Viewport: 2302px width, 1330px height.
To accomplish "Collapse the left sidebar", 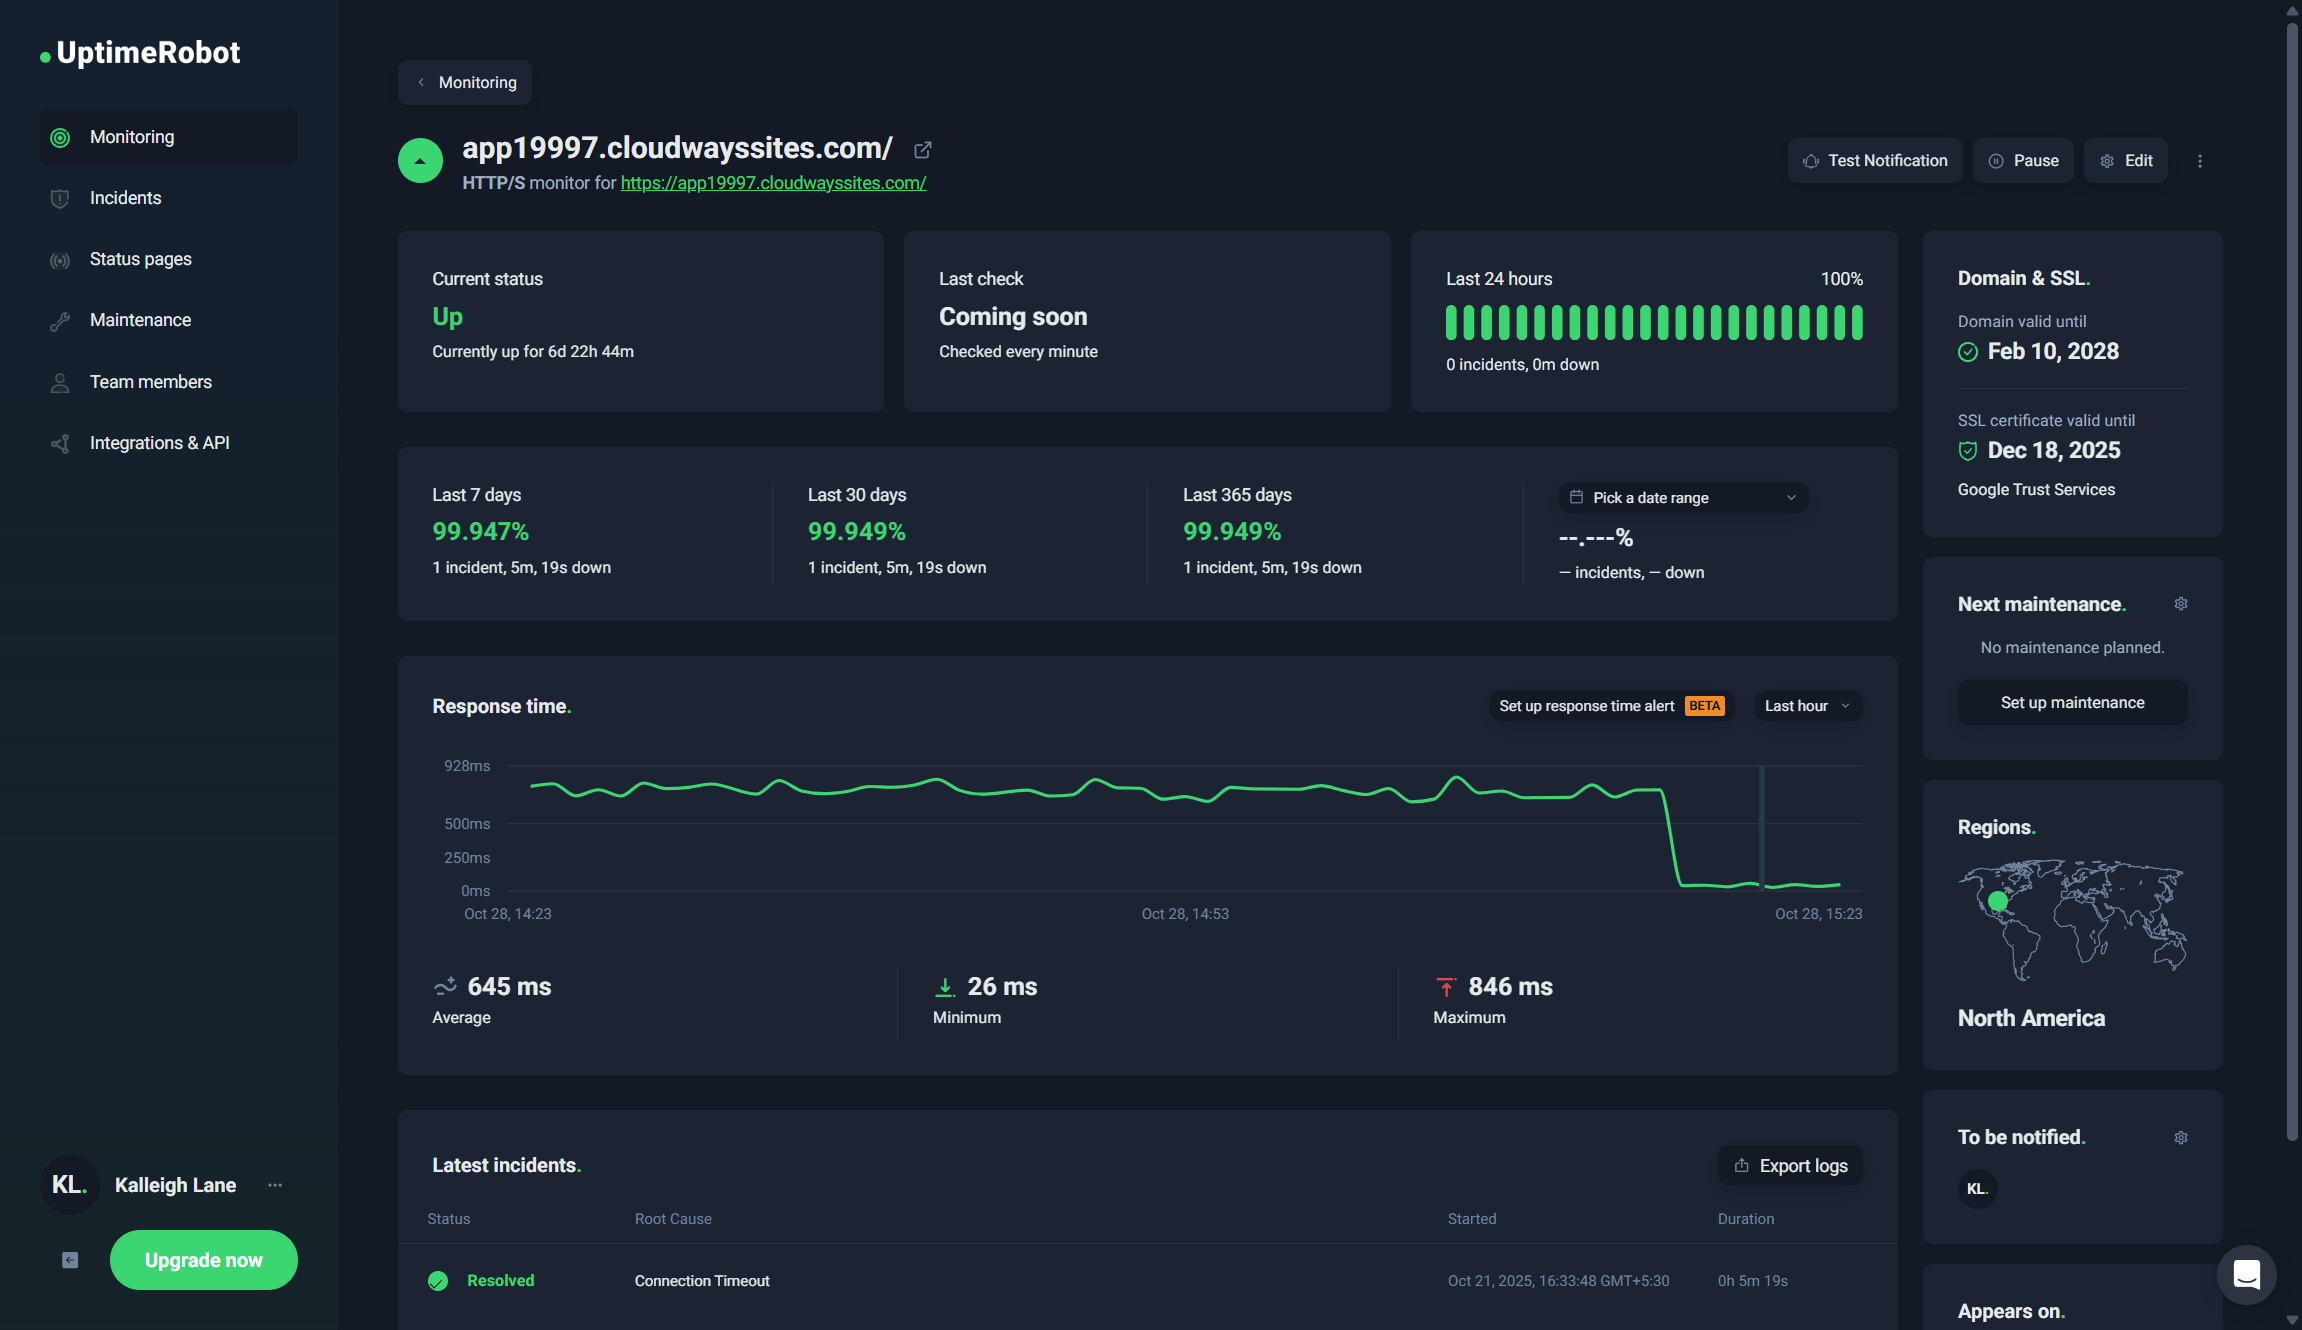I will [x=69, y=1260].
